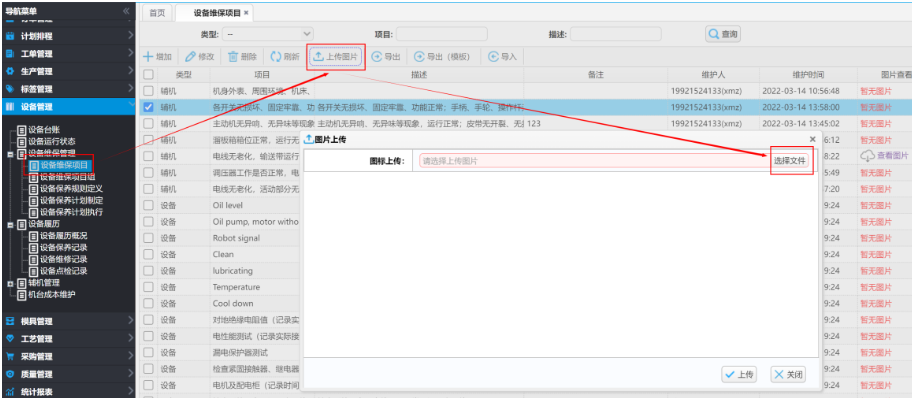
Task: Collapse the 设备维保管理 tree node
Action: 10,154
